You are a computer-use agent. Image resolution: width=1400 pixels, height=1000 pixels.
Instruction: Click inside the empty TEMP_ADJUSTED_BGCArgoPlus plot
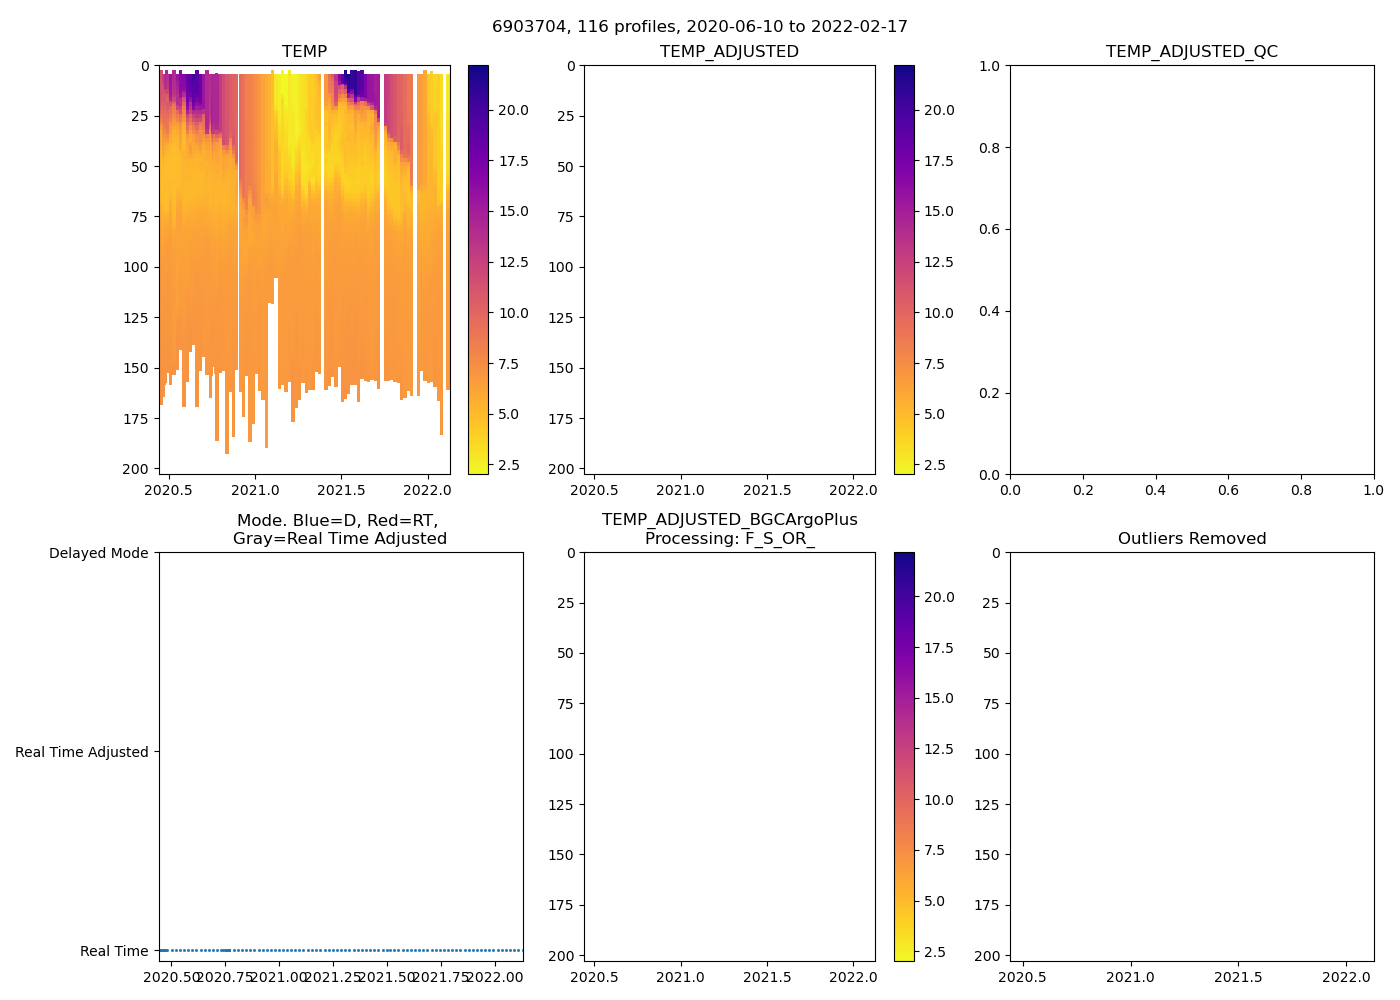point(729,757)
